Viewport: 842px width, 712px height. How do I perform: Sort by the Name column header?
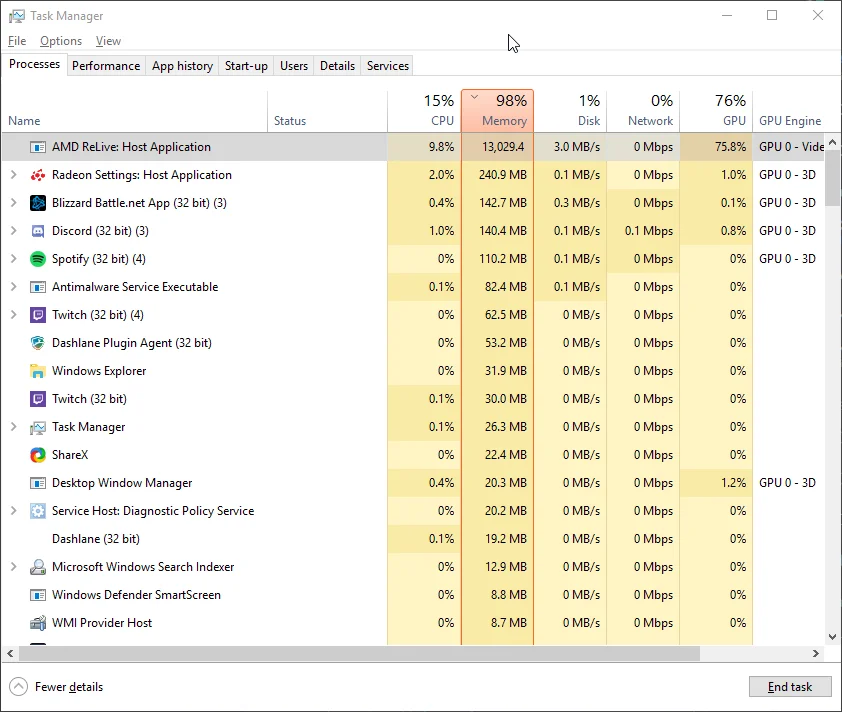(x=134, y=111)
